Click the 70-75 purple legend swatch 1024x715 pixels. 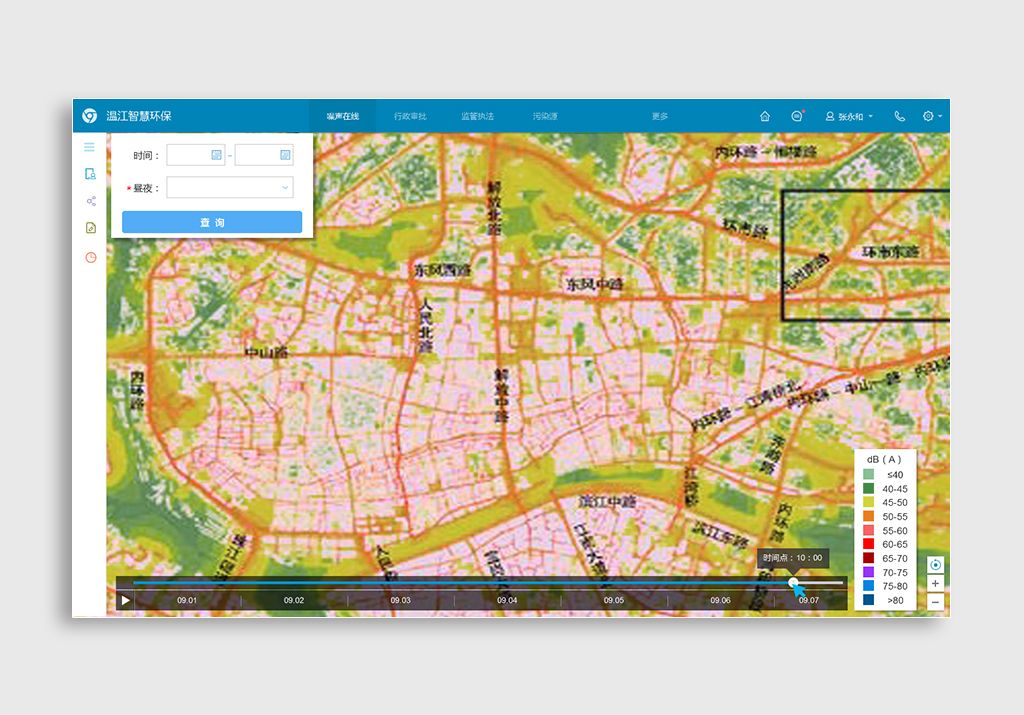click(869, 572)
